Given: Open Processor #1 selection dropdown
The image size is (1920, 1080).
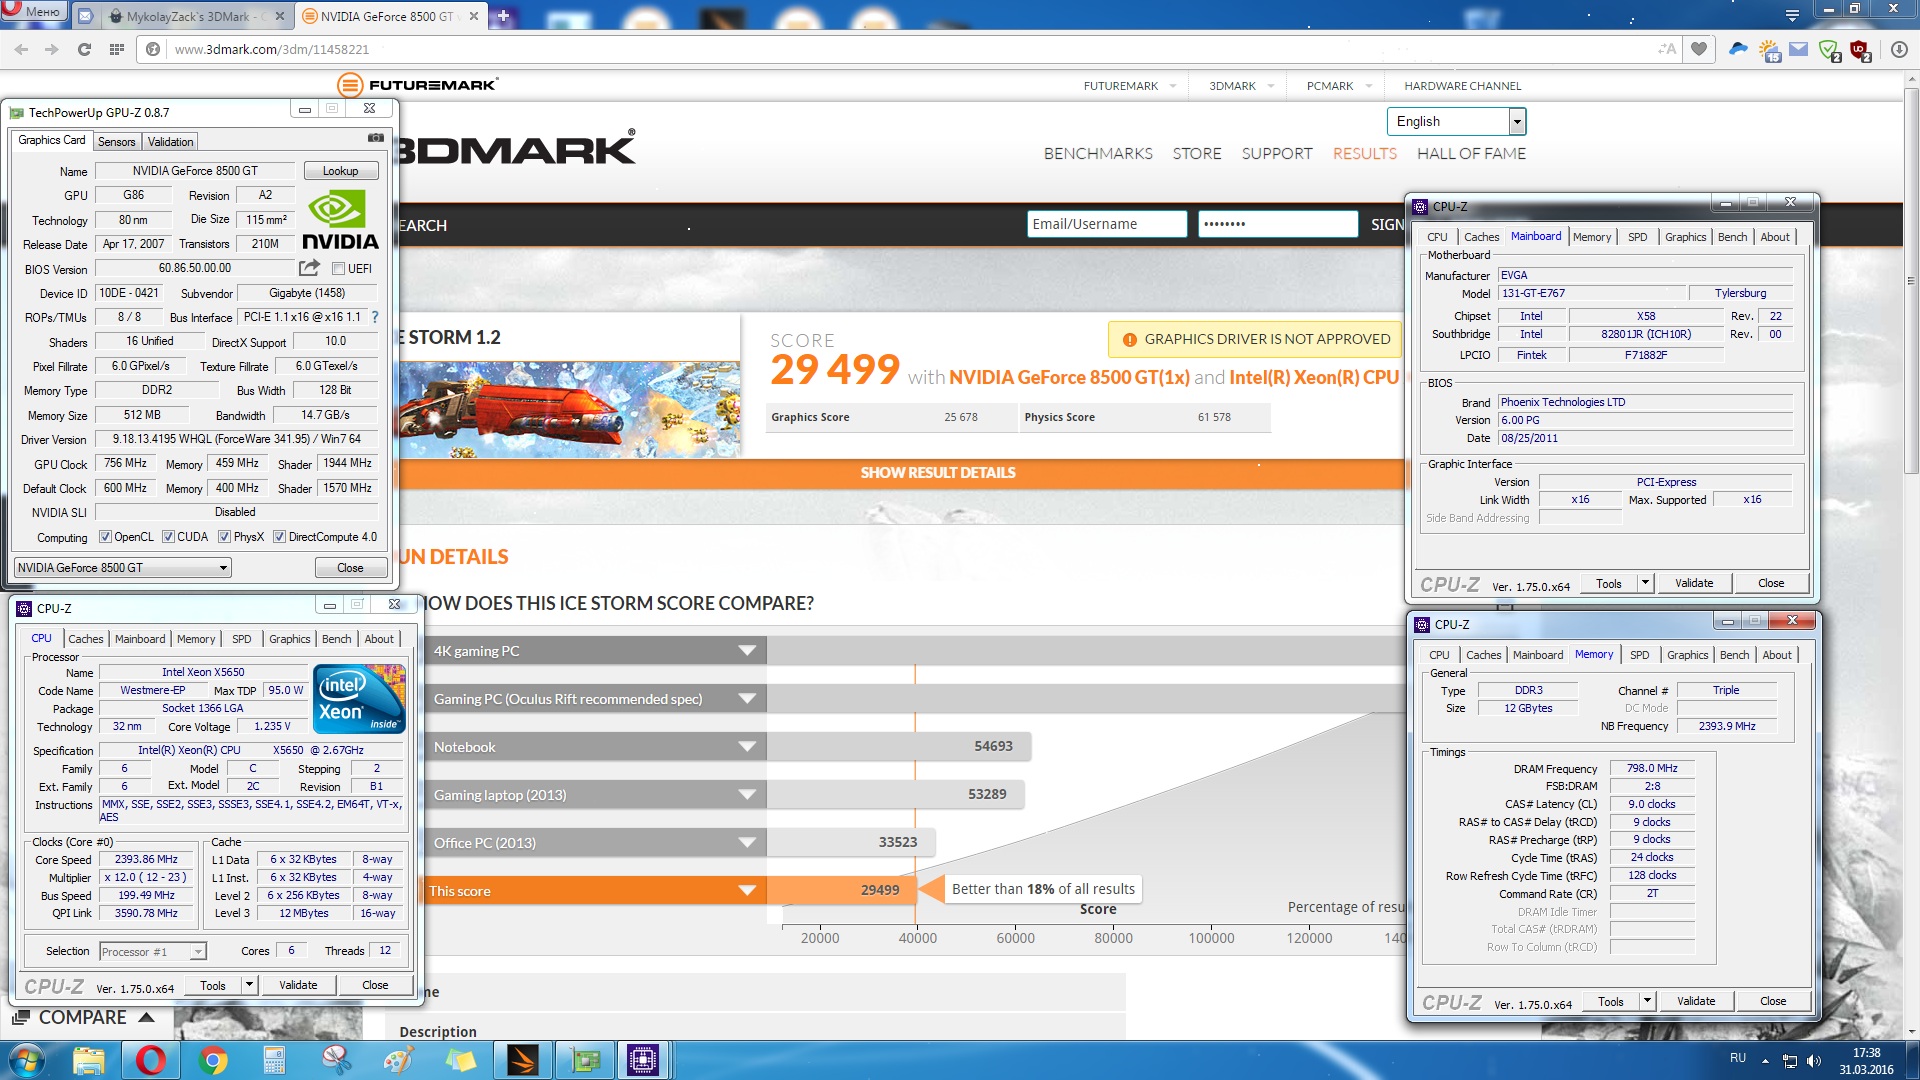Looking at the screenshot, I should pos(152,951).
